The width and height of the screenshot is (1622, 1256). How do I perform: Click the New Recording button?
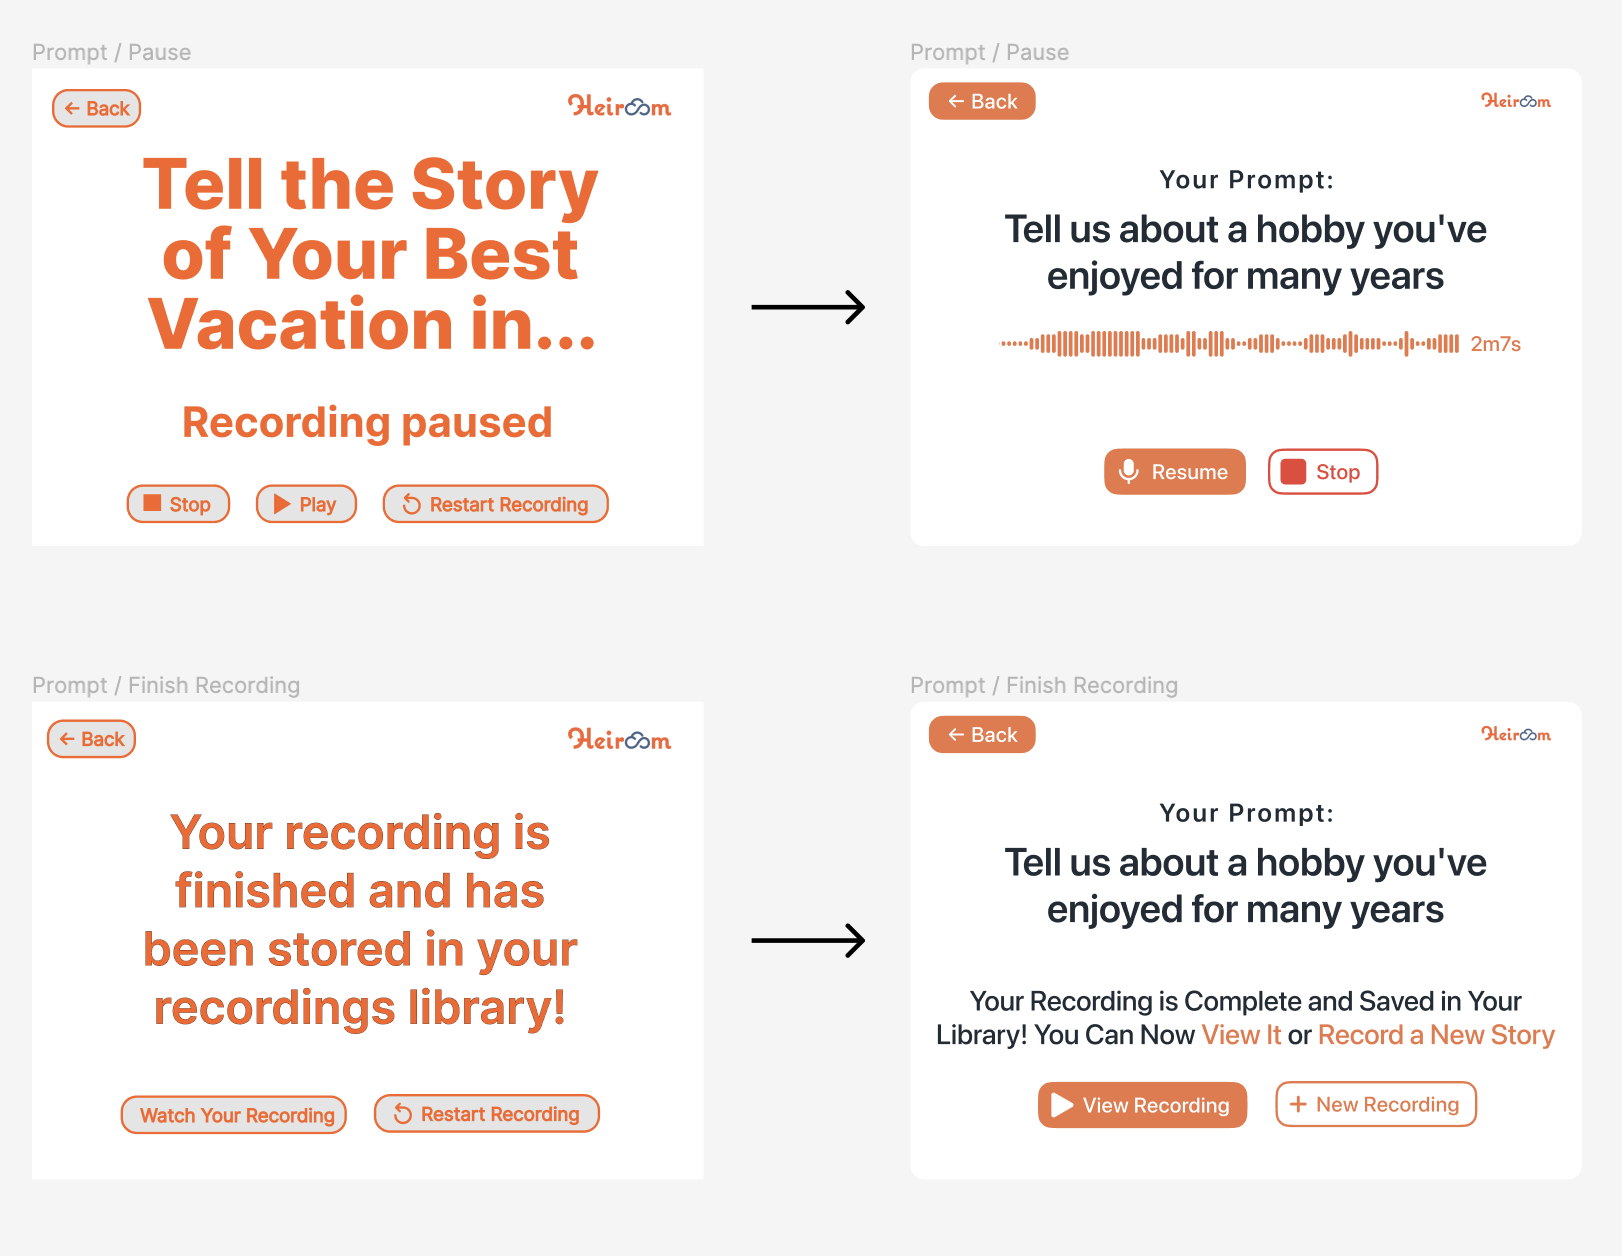(1375, 1104)
